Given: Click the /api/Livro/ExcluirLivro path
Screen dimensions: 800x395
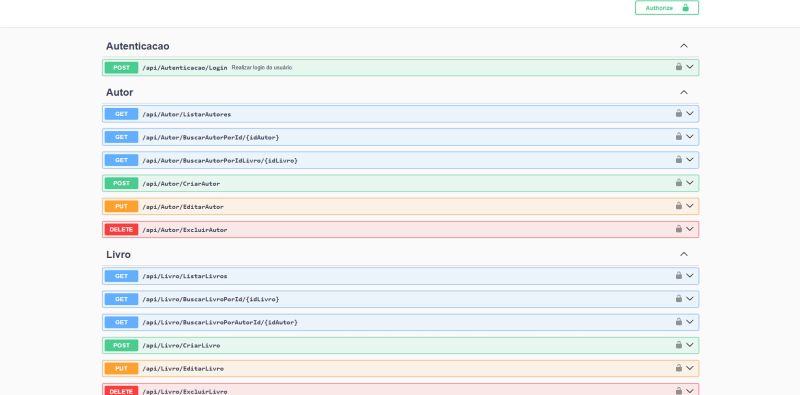Looking at the screenshot, I should tap(185, 391).
